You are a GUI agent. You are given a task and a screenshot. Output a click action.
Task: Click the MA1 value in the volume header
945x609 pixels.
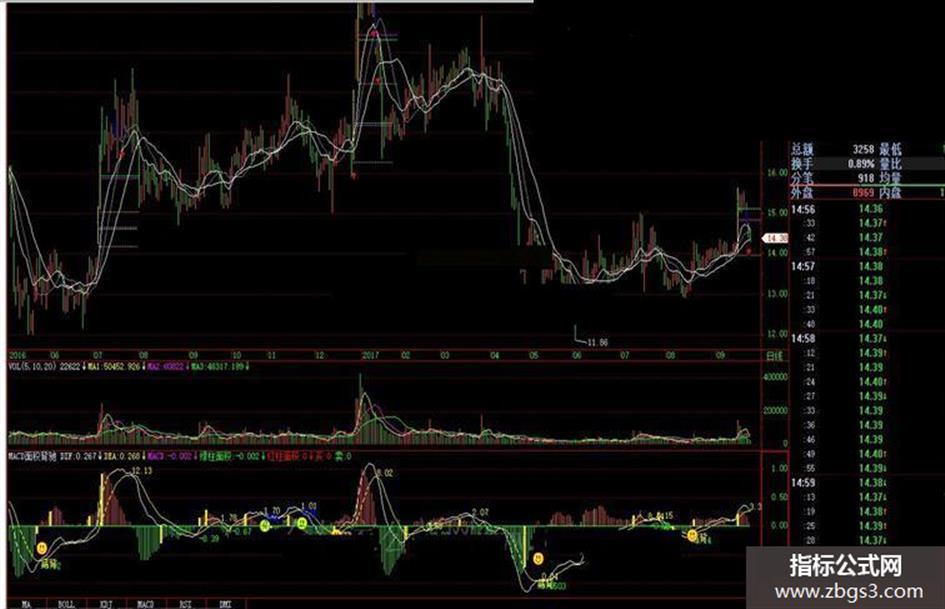click(116, 366)
